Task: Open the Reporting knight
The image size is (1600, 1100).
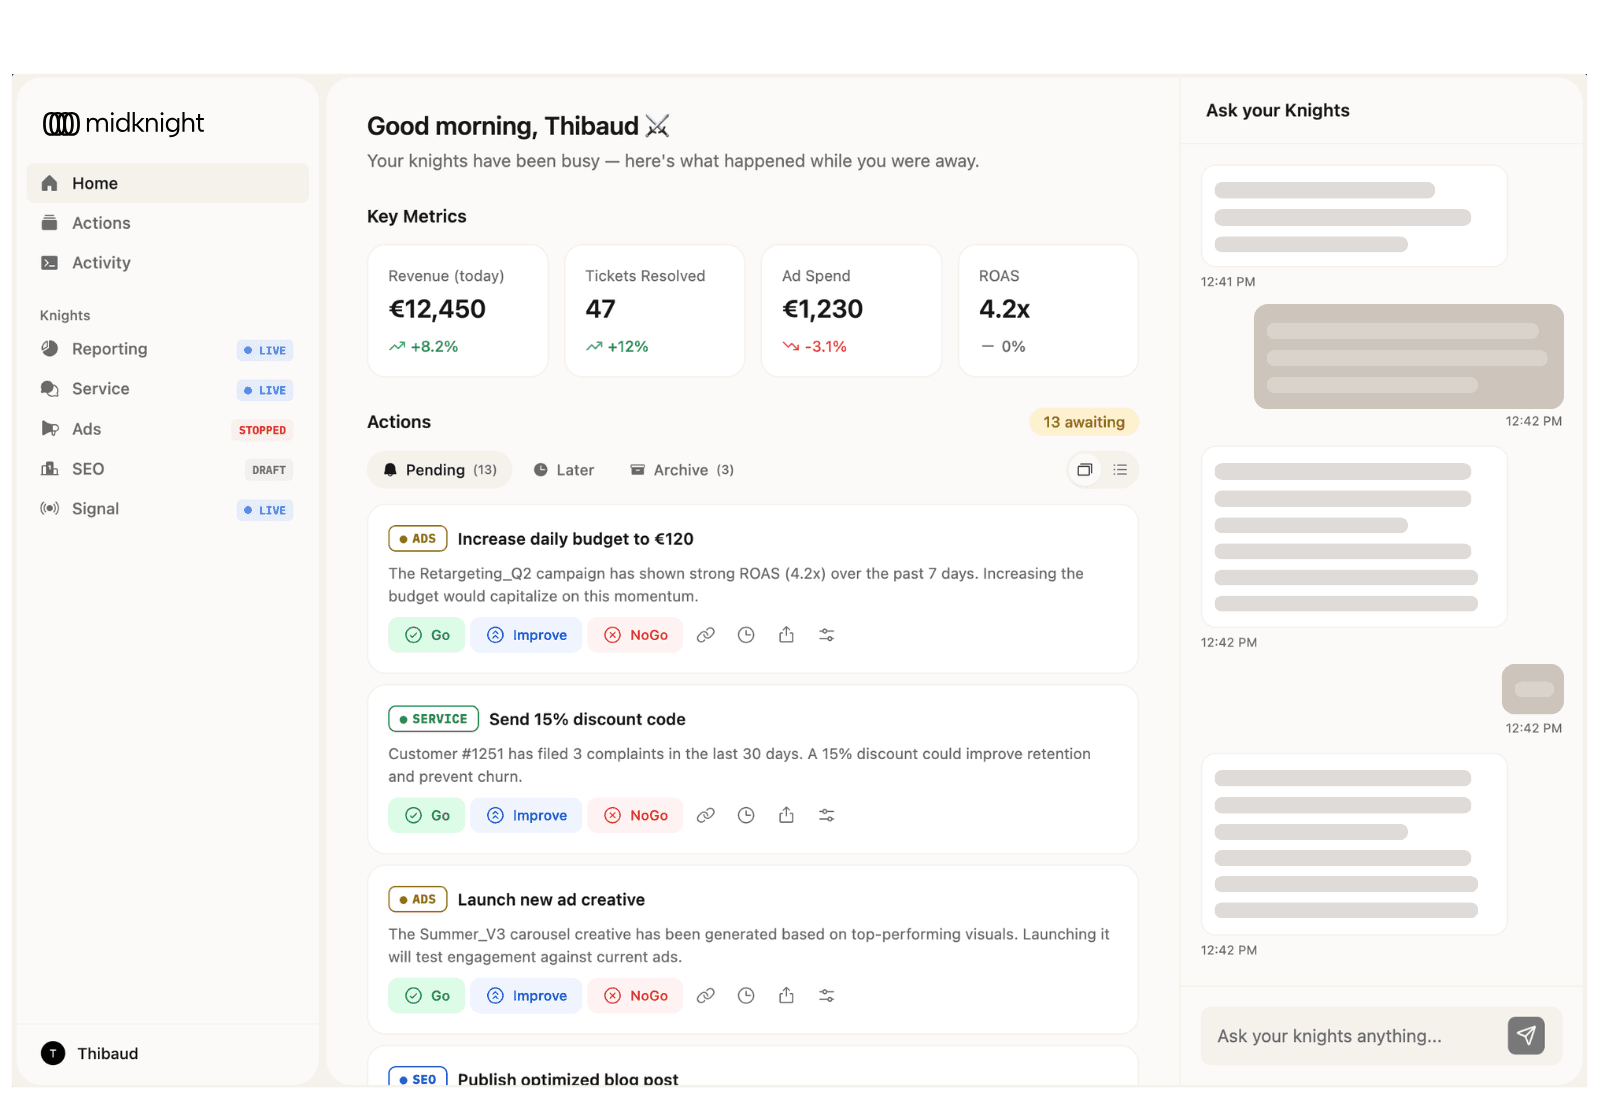Action: [110, 349]
